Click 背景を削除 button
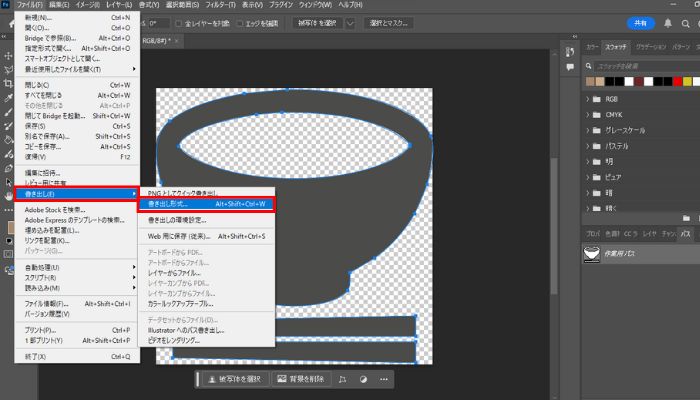The width and height of the screenshot is (700, 400). (x=301, y=379)
